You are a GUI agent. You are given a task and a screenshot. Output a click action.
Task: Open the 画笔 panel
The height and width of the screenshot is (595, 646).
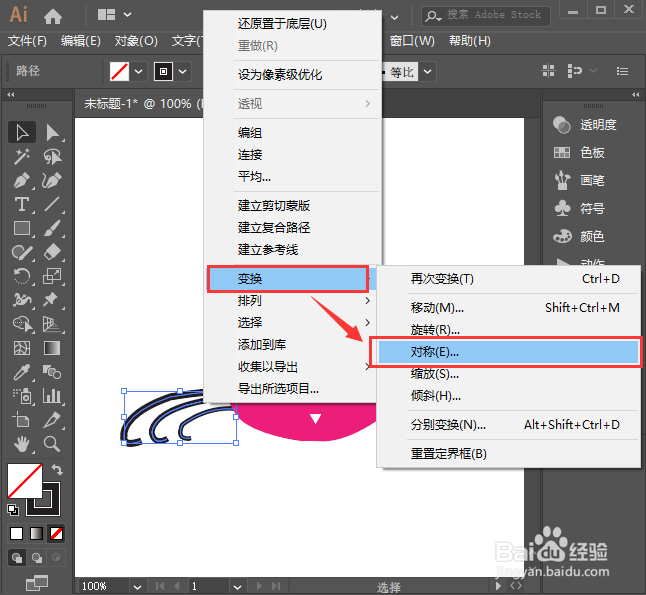579,180
